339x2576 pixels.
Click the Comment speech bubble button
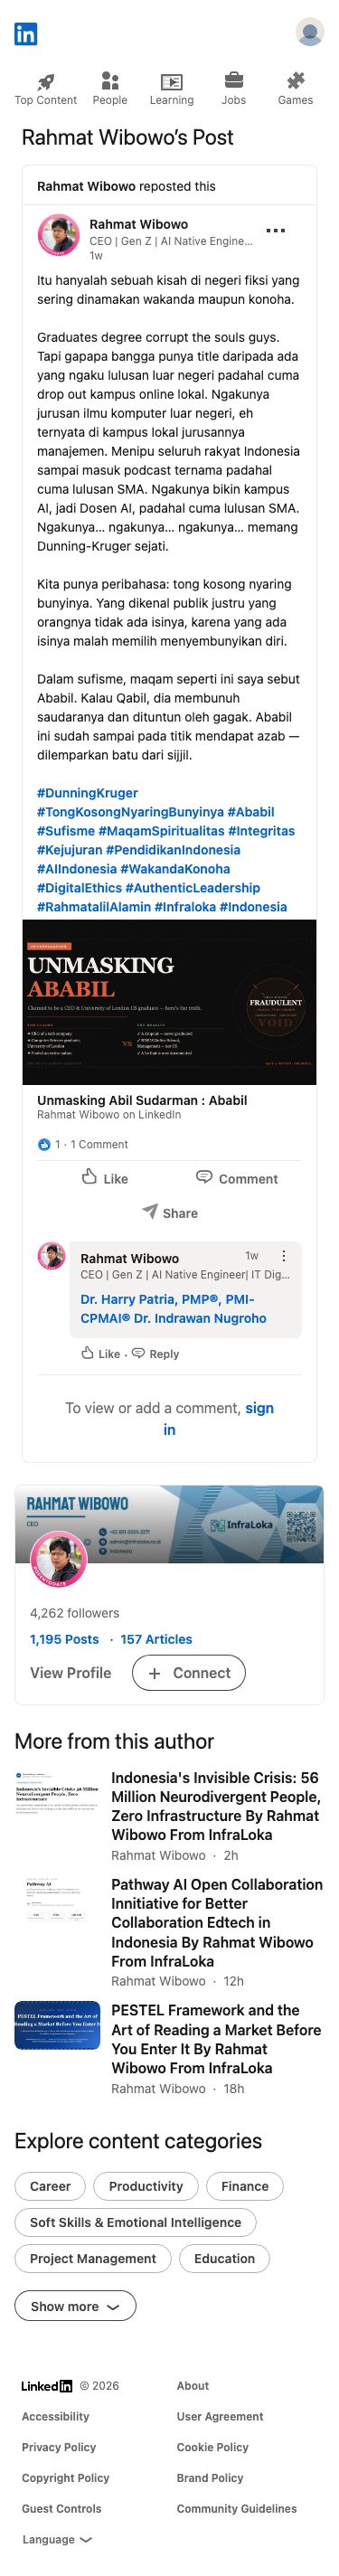237,1178
